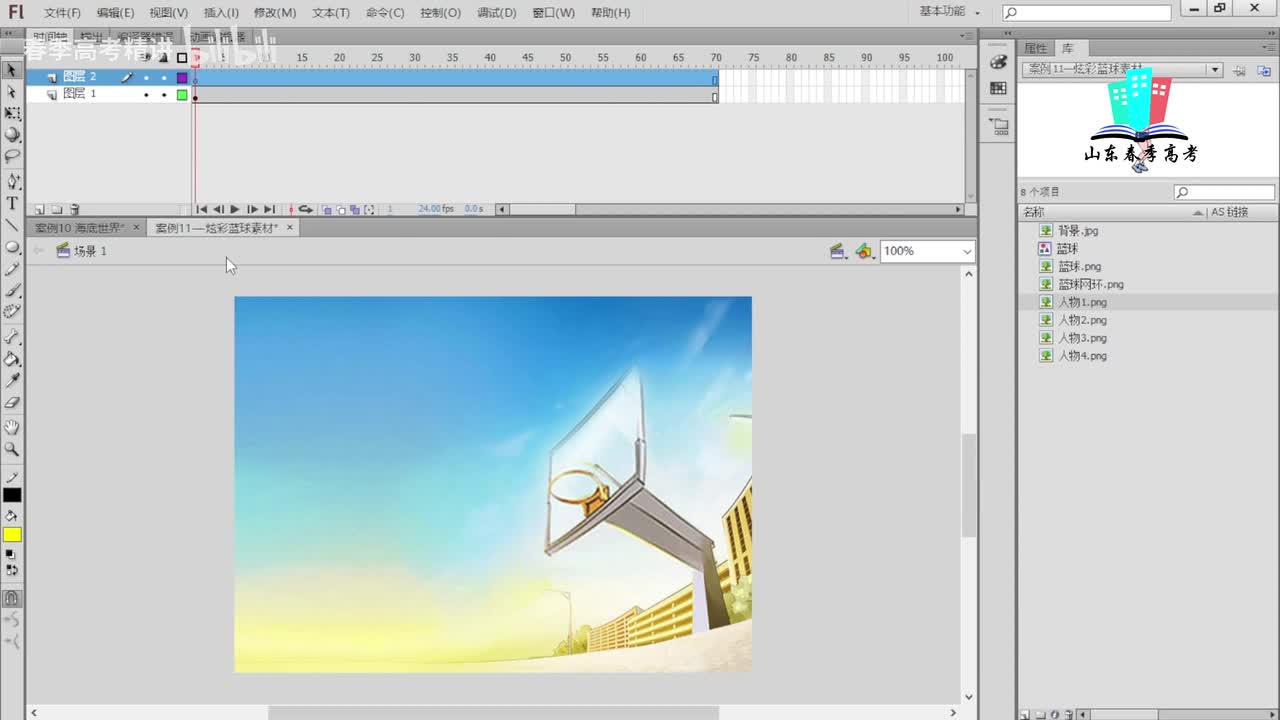Viewport: 1280px width, 720px height.
Task: Lock layer 图层 2
Action: [x=164, y=77]
